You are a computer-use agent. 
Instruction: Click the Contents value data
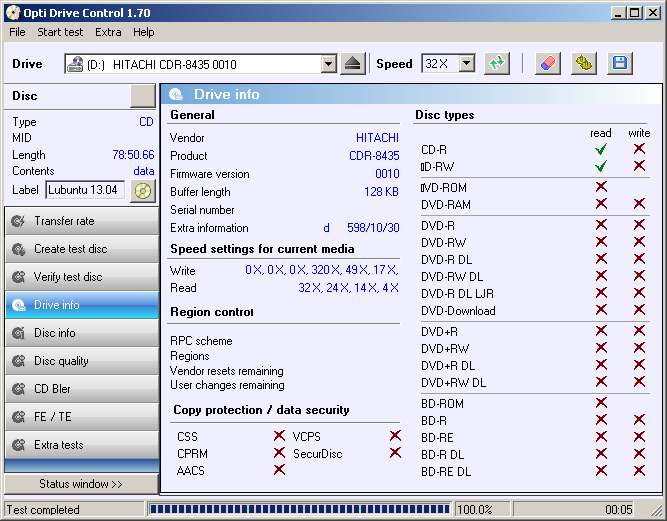(144, 171)
